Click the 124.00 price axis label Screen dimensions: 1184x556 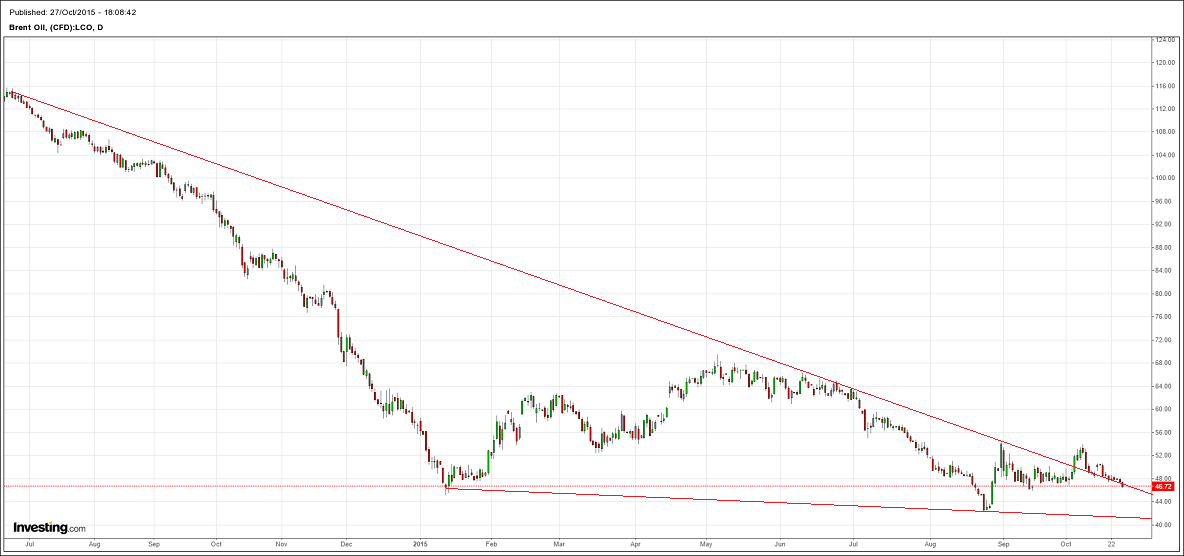point(1163,40)
